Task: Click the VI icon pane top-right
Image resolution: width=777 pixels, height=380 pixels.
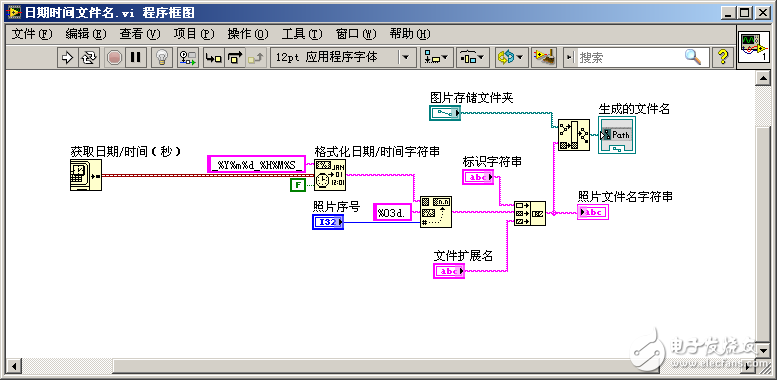Action: pos(754,47)
